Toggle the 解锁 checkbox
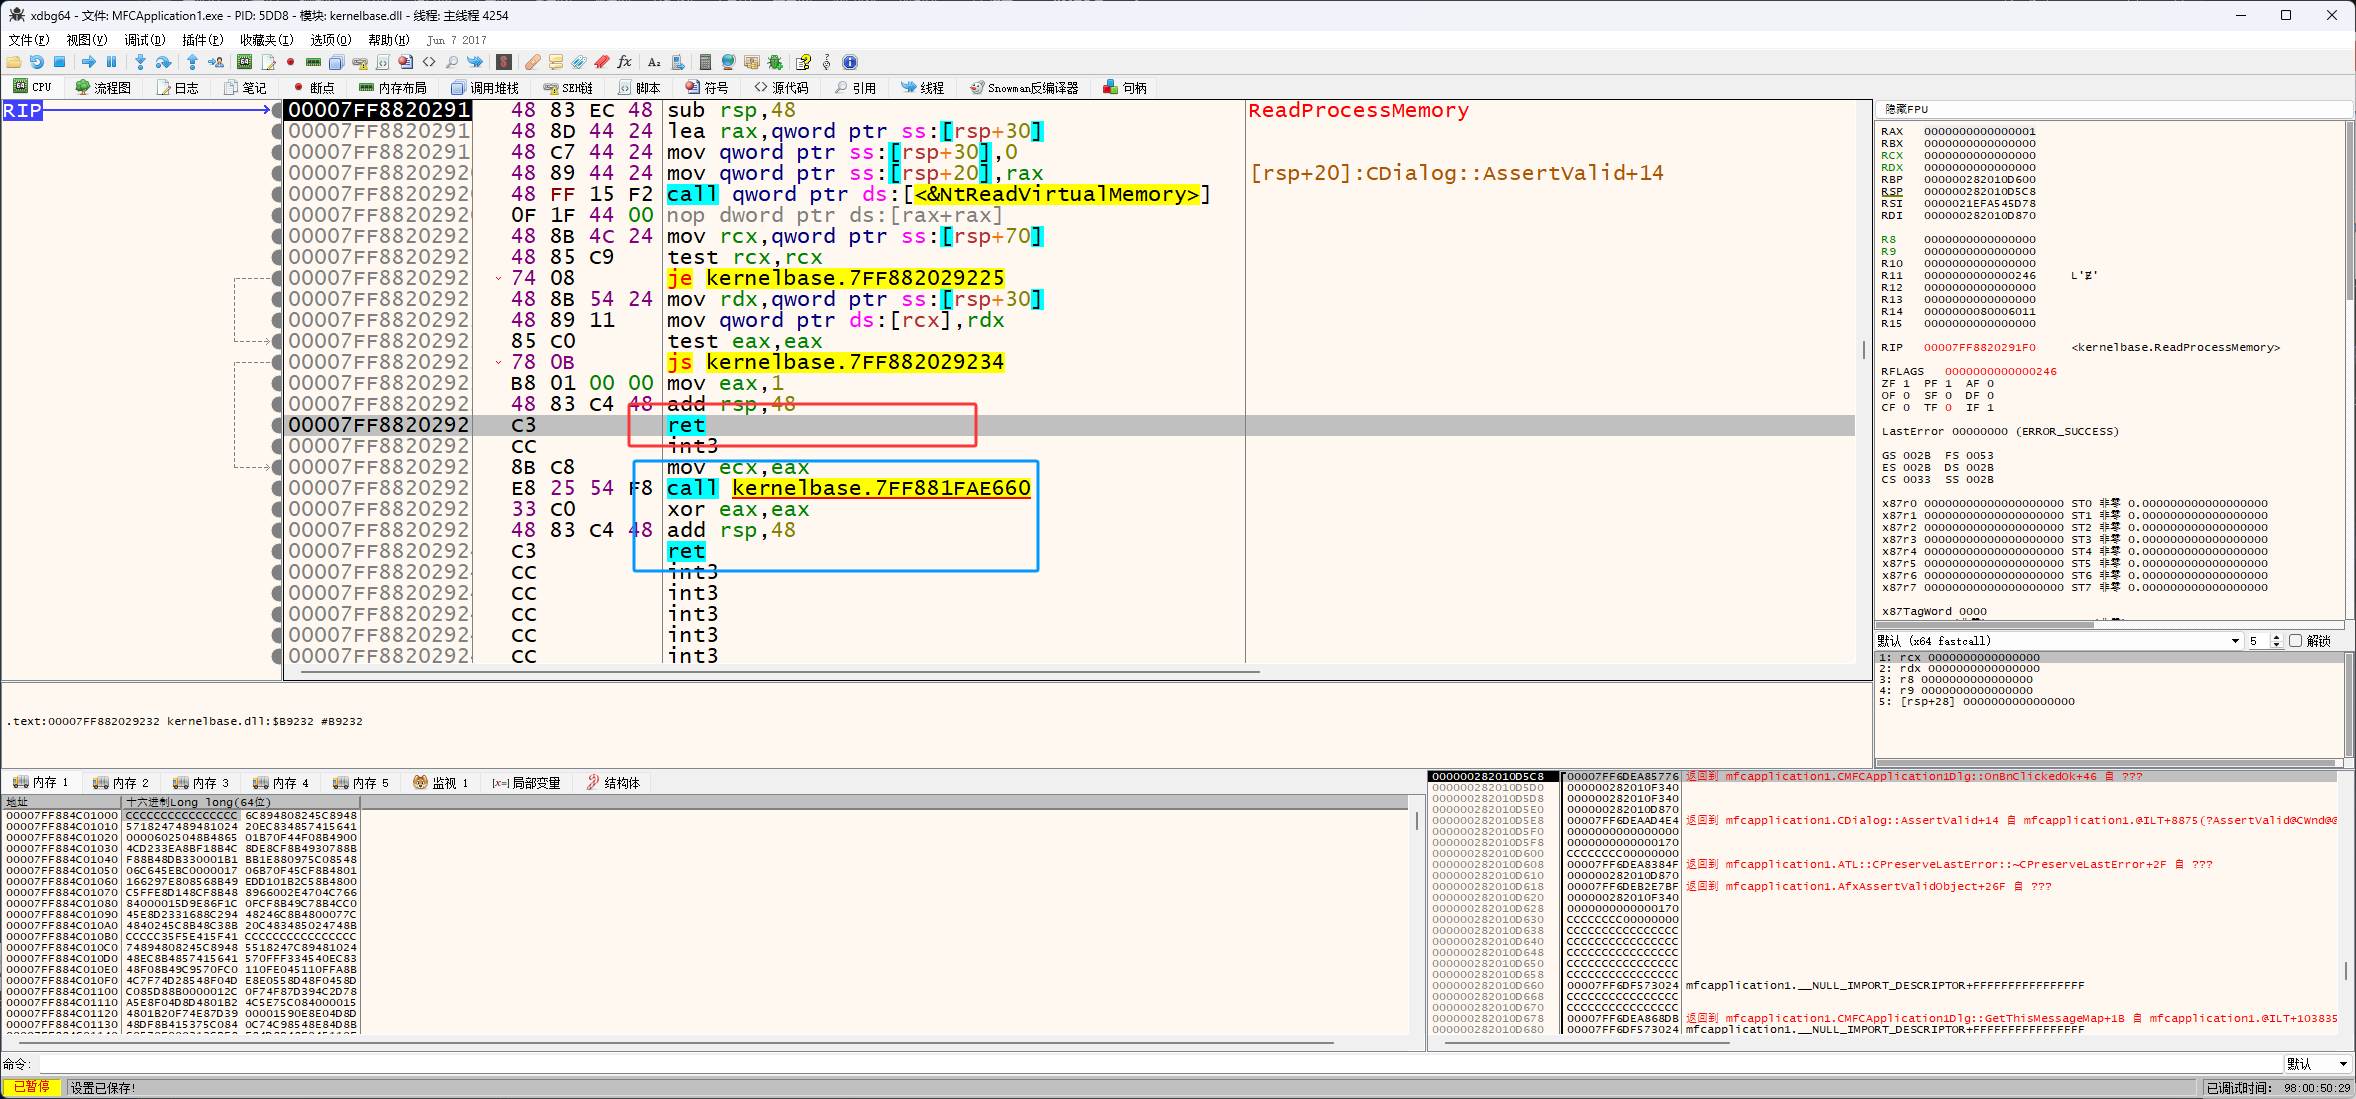 click(x=2295, y=641)
